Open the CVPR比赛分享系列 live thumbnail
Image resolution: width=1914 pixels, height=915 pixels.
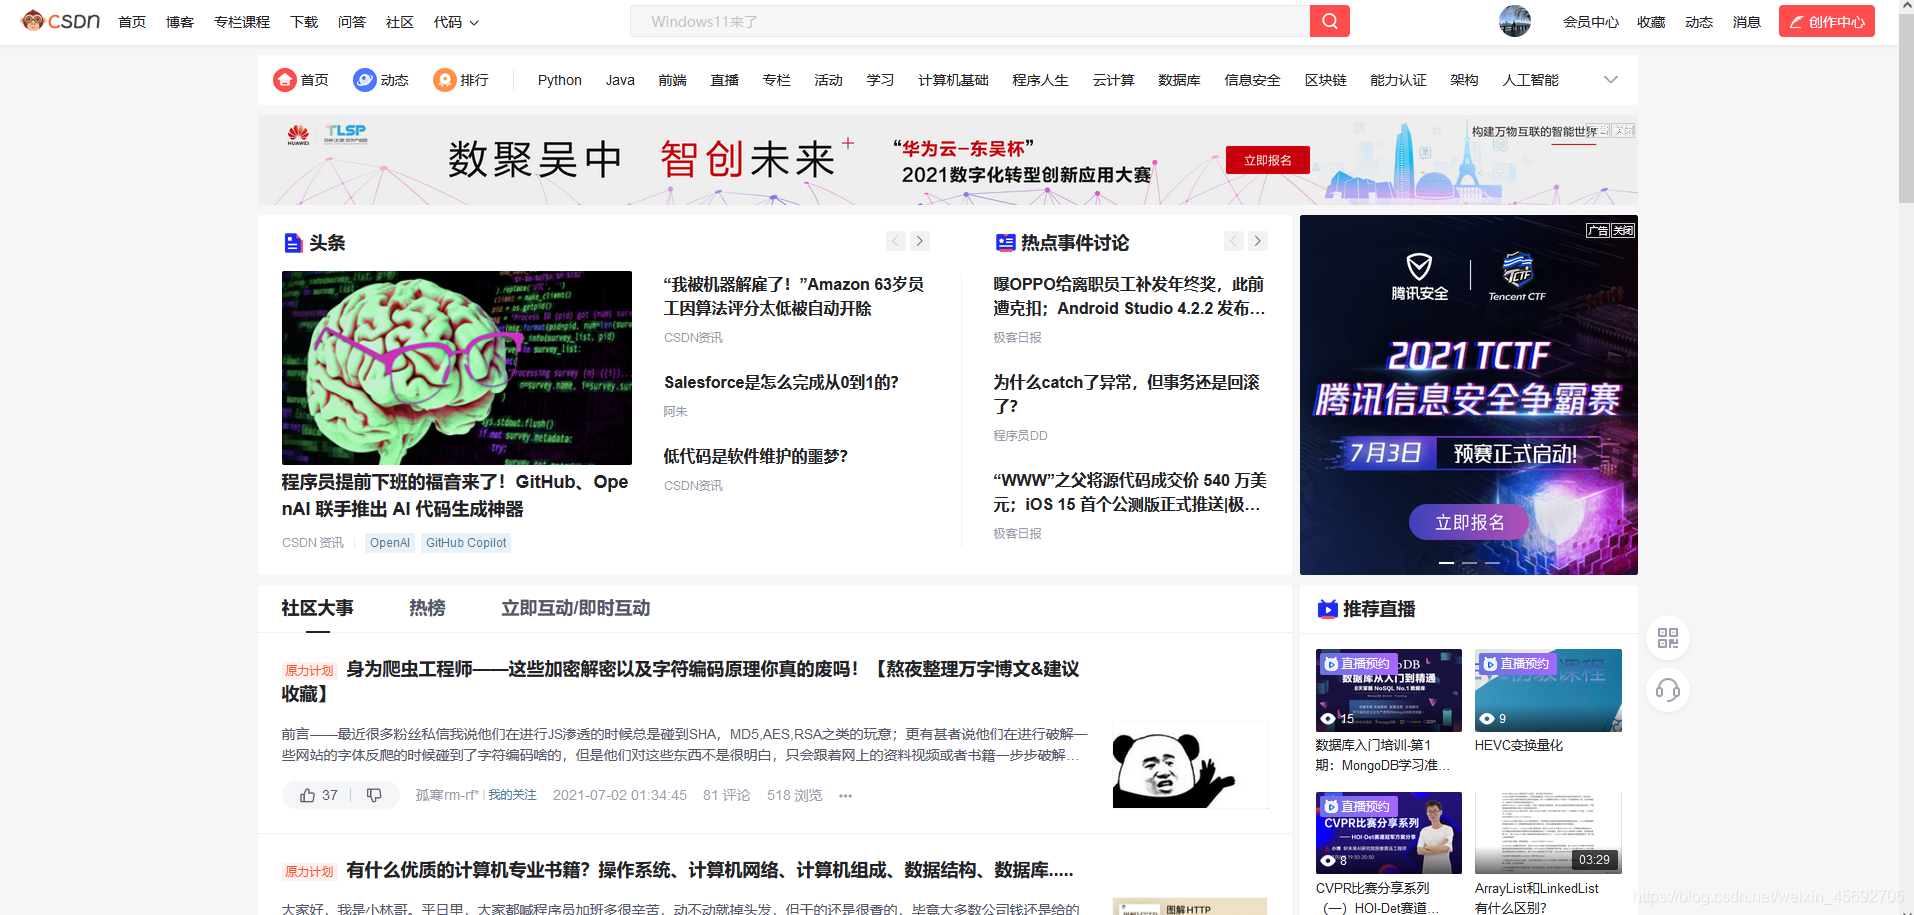coord(1389,833)
